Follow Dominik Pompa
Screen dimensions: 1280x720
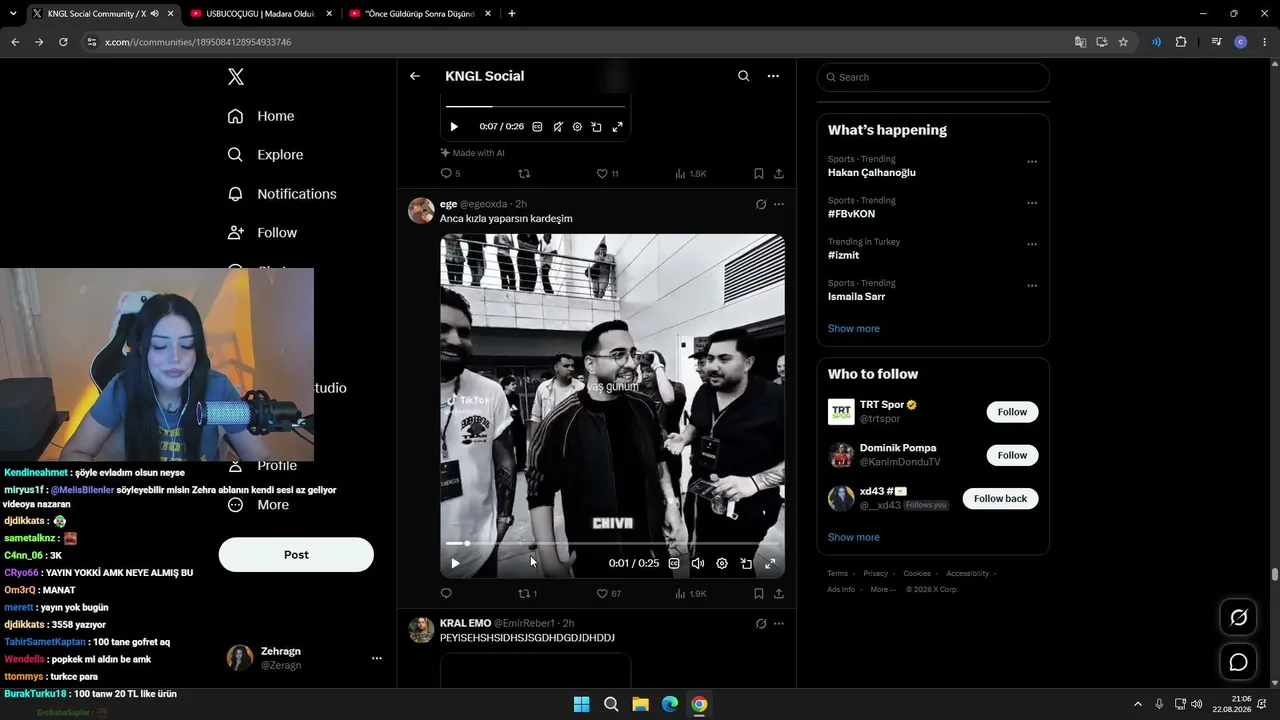click(1012, 455)
